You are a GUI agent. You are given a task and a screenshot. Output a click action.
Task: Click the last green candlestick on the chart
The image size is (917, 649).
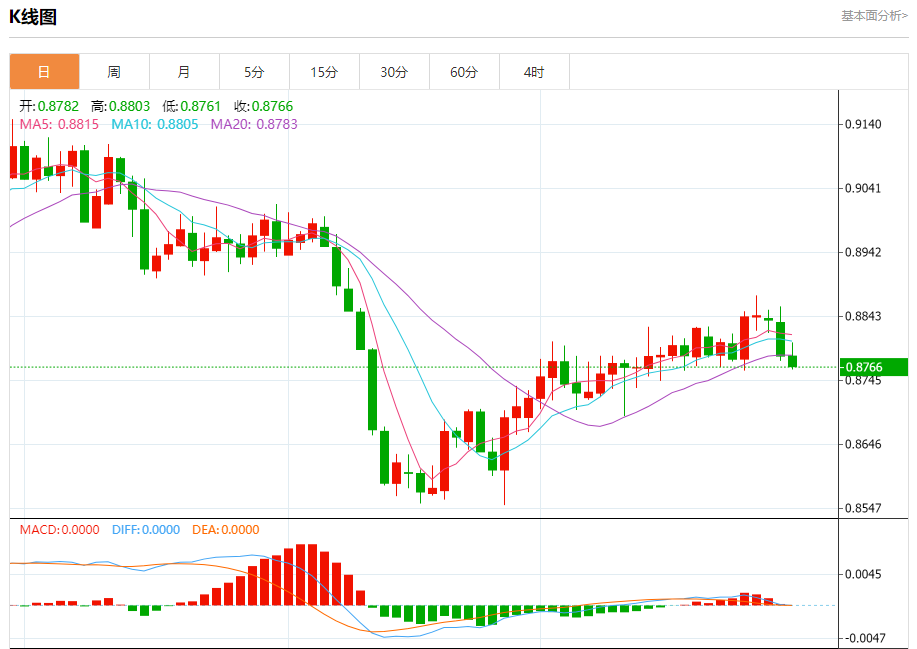[x=792, y=361]
